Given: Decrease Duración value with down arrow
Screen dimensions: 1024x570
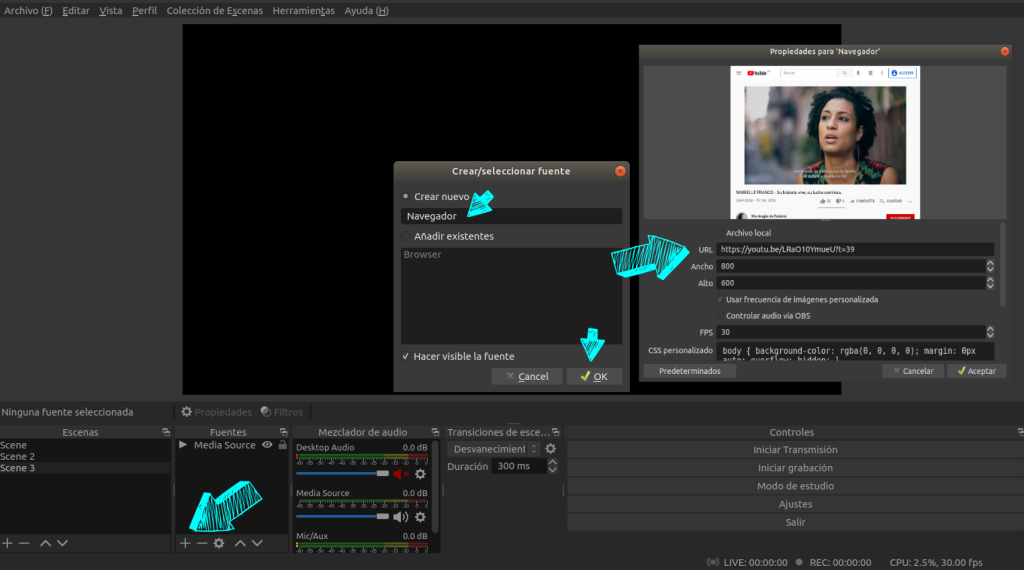Looking at the screenshot, I should pos(552,469).
